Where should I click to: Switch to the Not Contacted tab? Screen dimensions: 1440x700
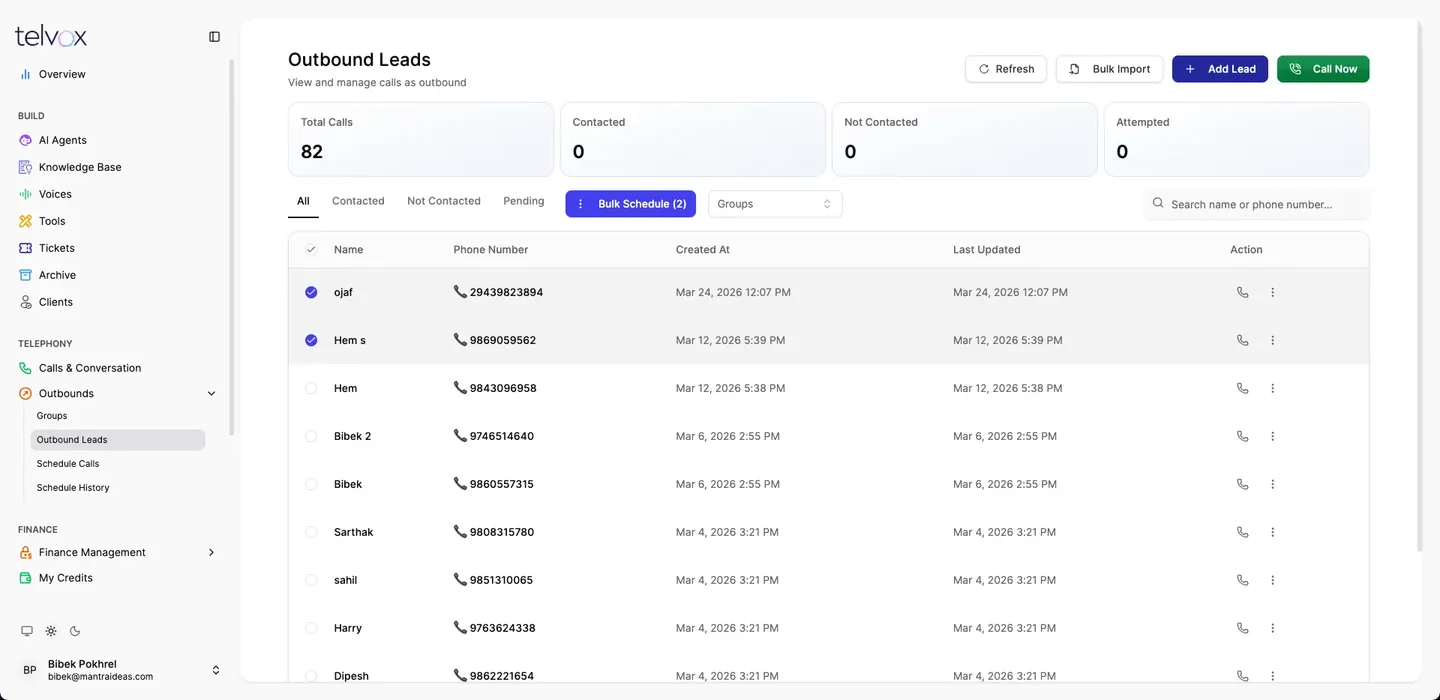click(444, 201)
